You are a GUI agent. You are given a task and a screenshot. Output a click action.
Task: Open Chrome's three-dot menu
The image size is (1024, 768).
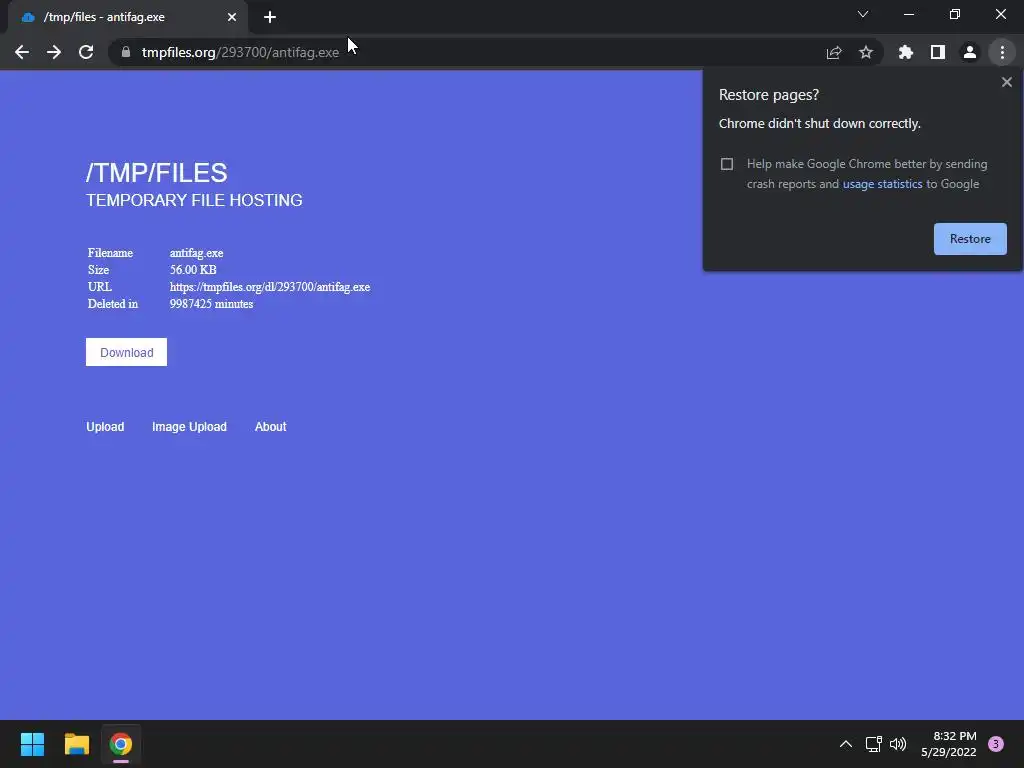point(1002,52)
